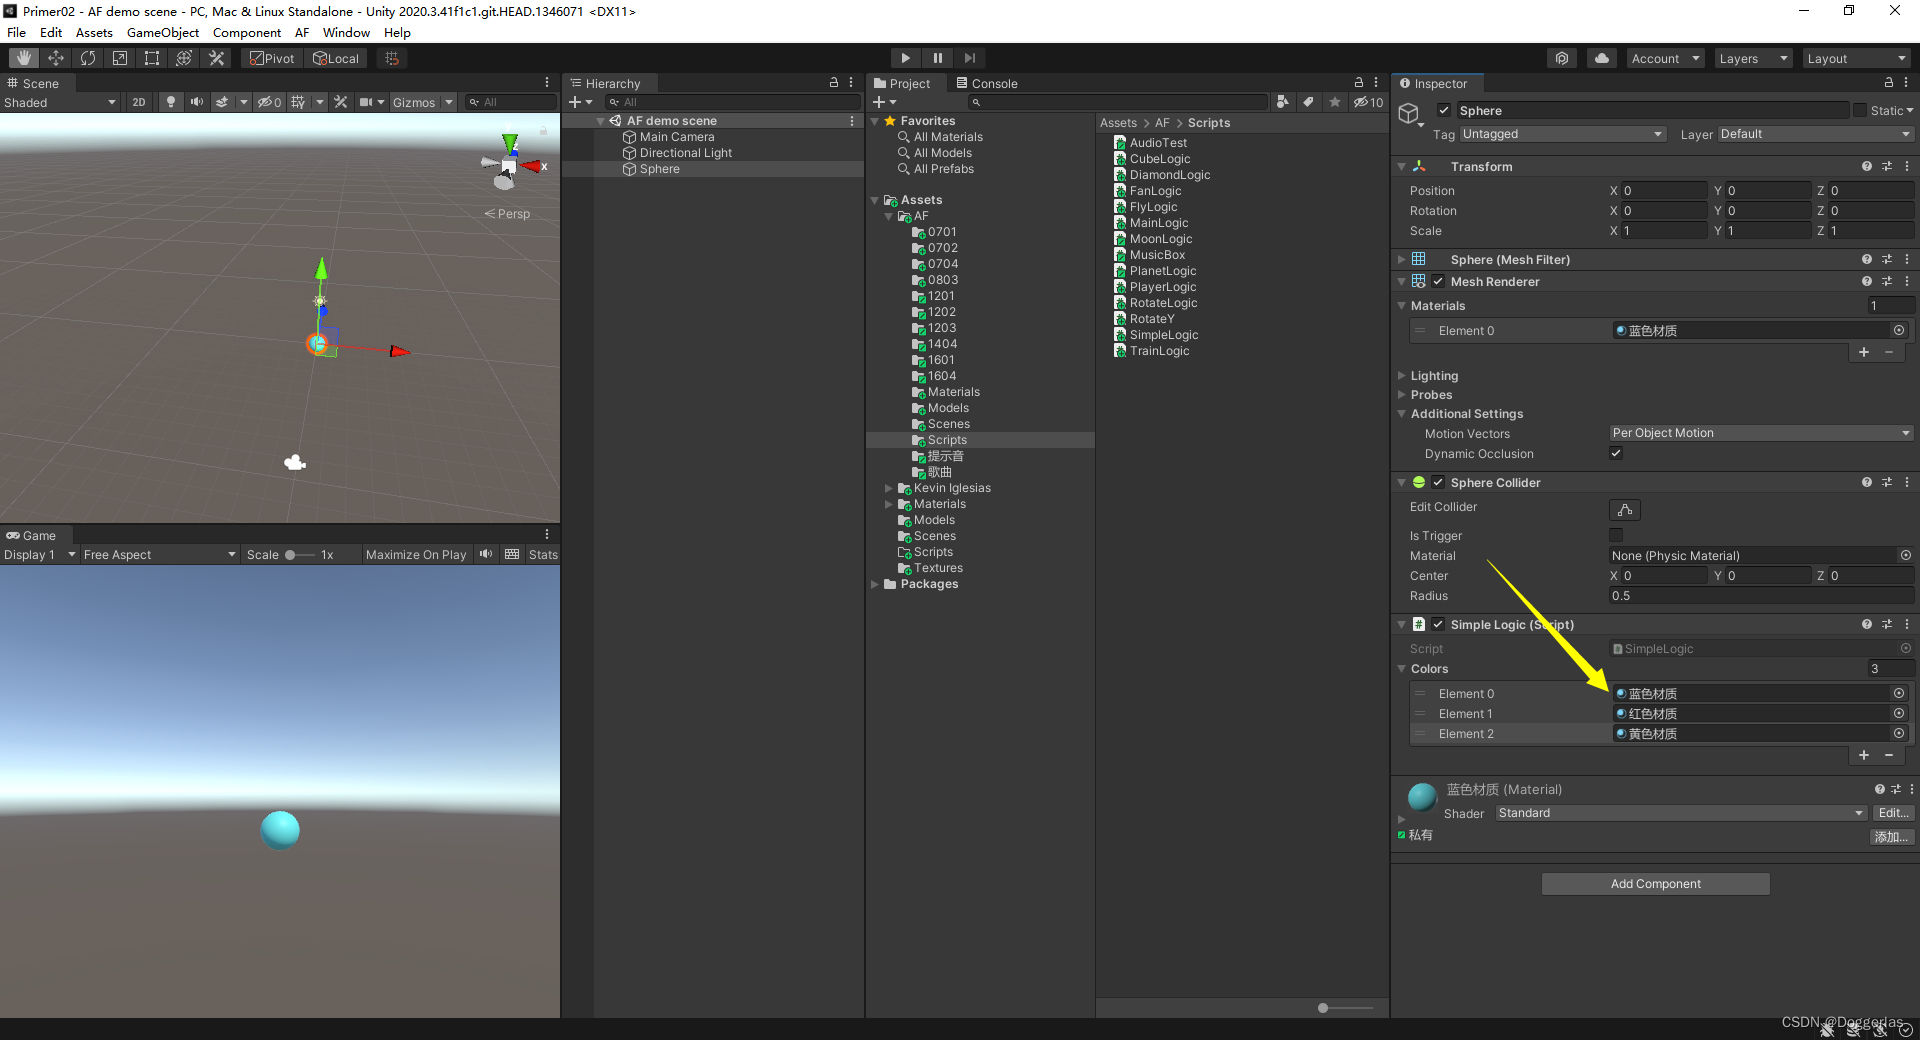Add element to Colors list

tap(1864, 755)
